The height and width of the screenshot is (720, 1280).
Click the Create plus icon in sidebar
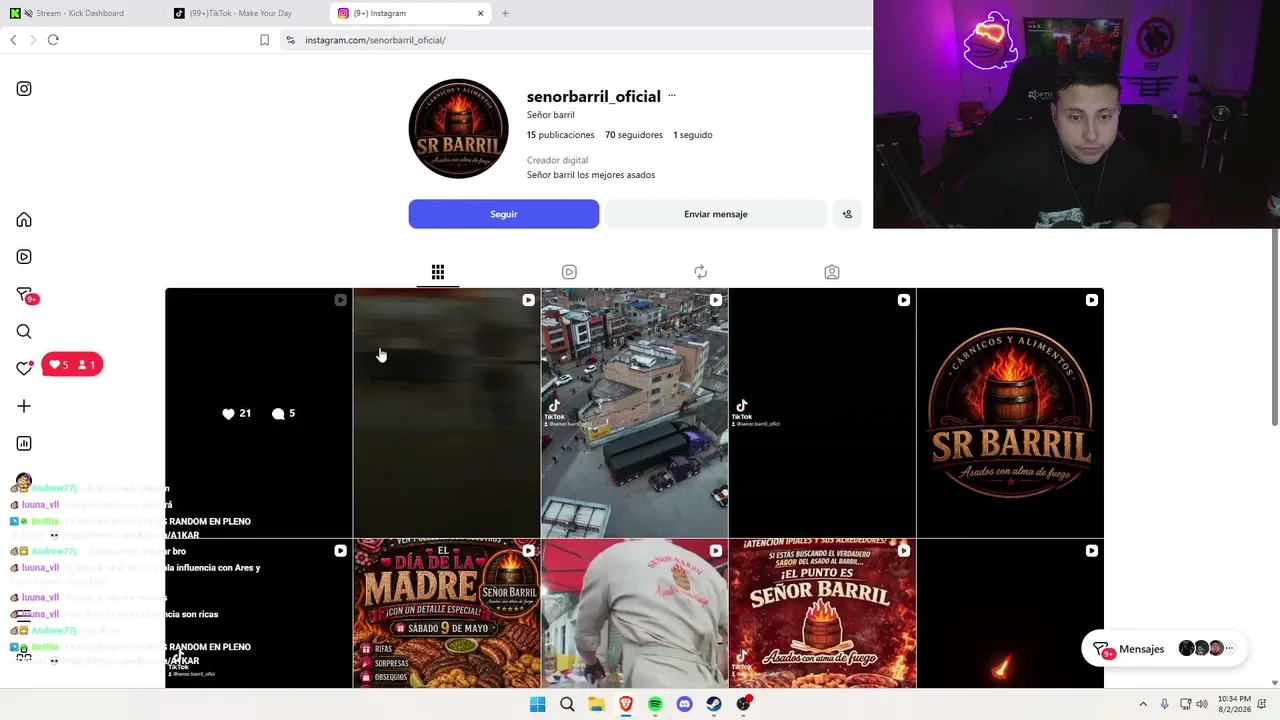coord(24,406)
